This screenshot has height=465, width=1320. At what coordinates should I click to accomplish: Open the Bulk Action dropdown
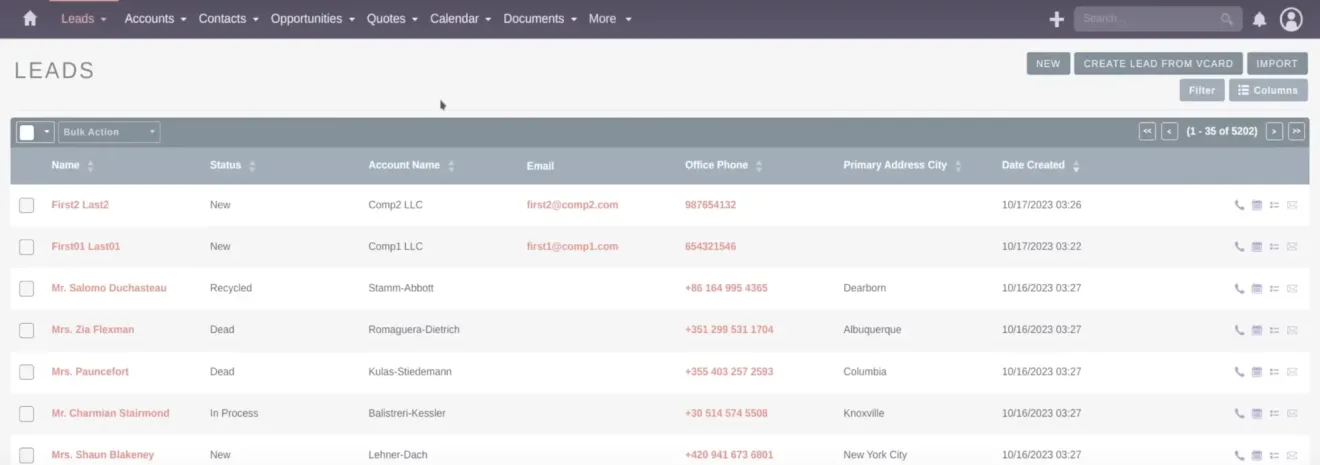(x=109, y=132)
